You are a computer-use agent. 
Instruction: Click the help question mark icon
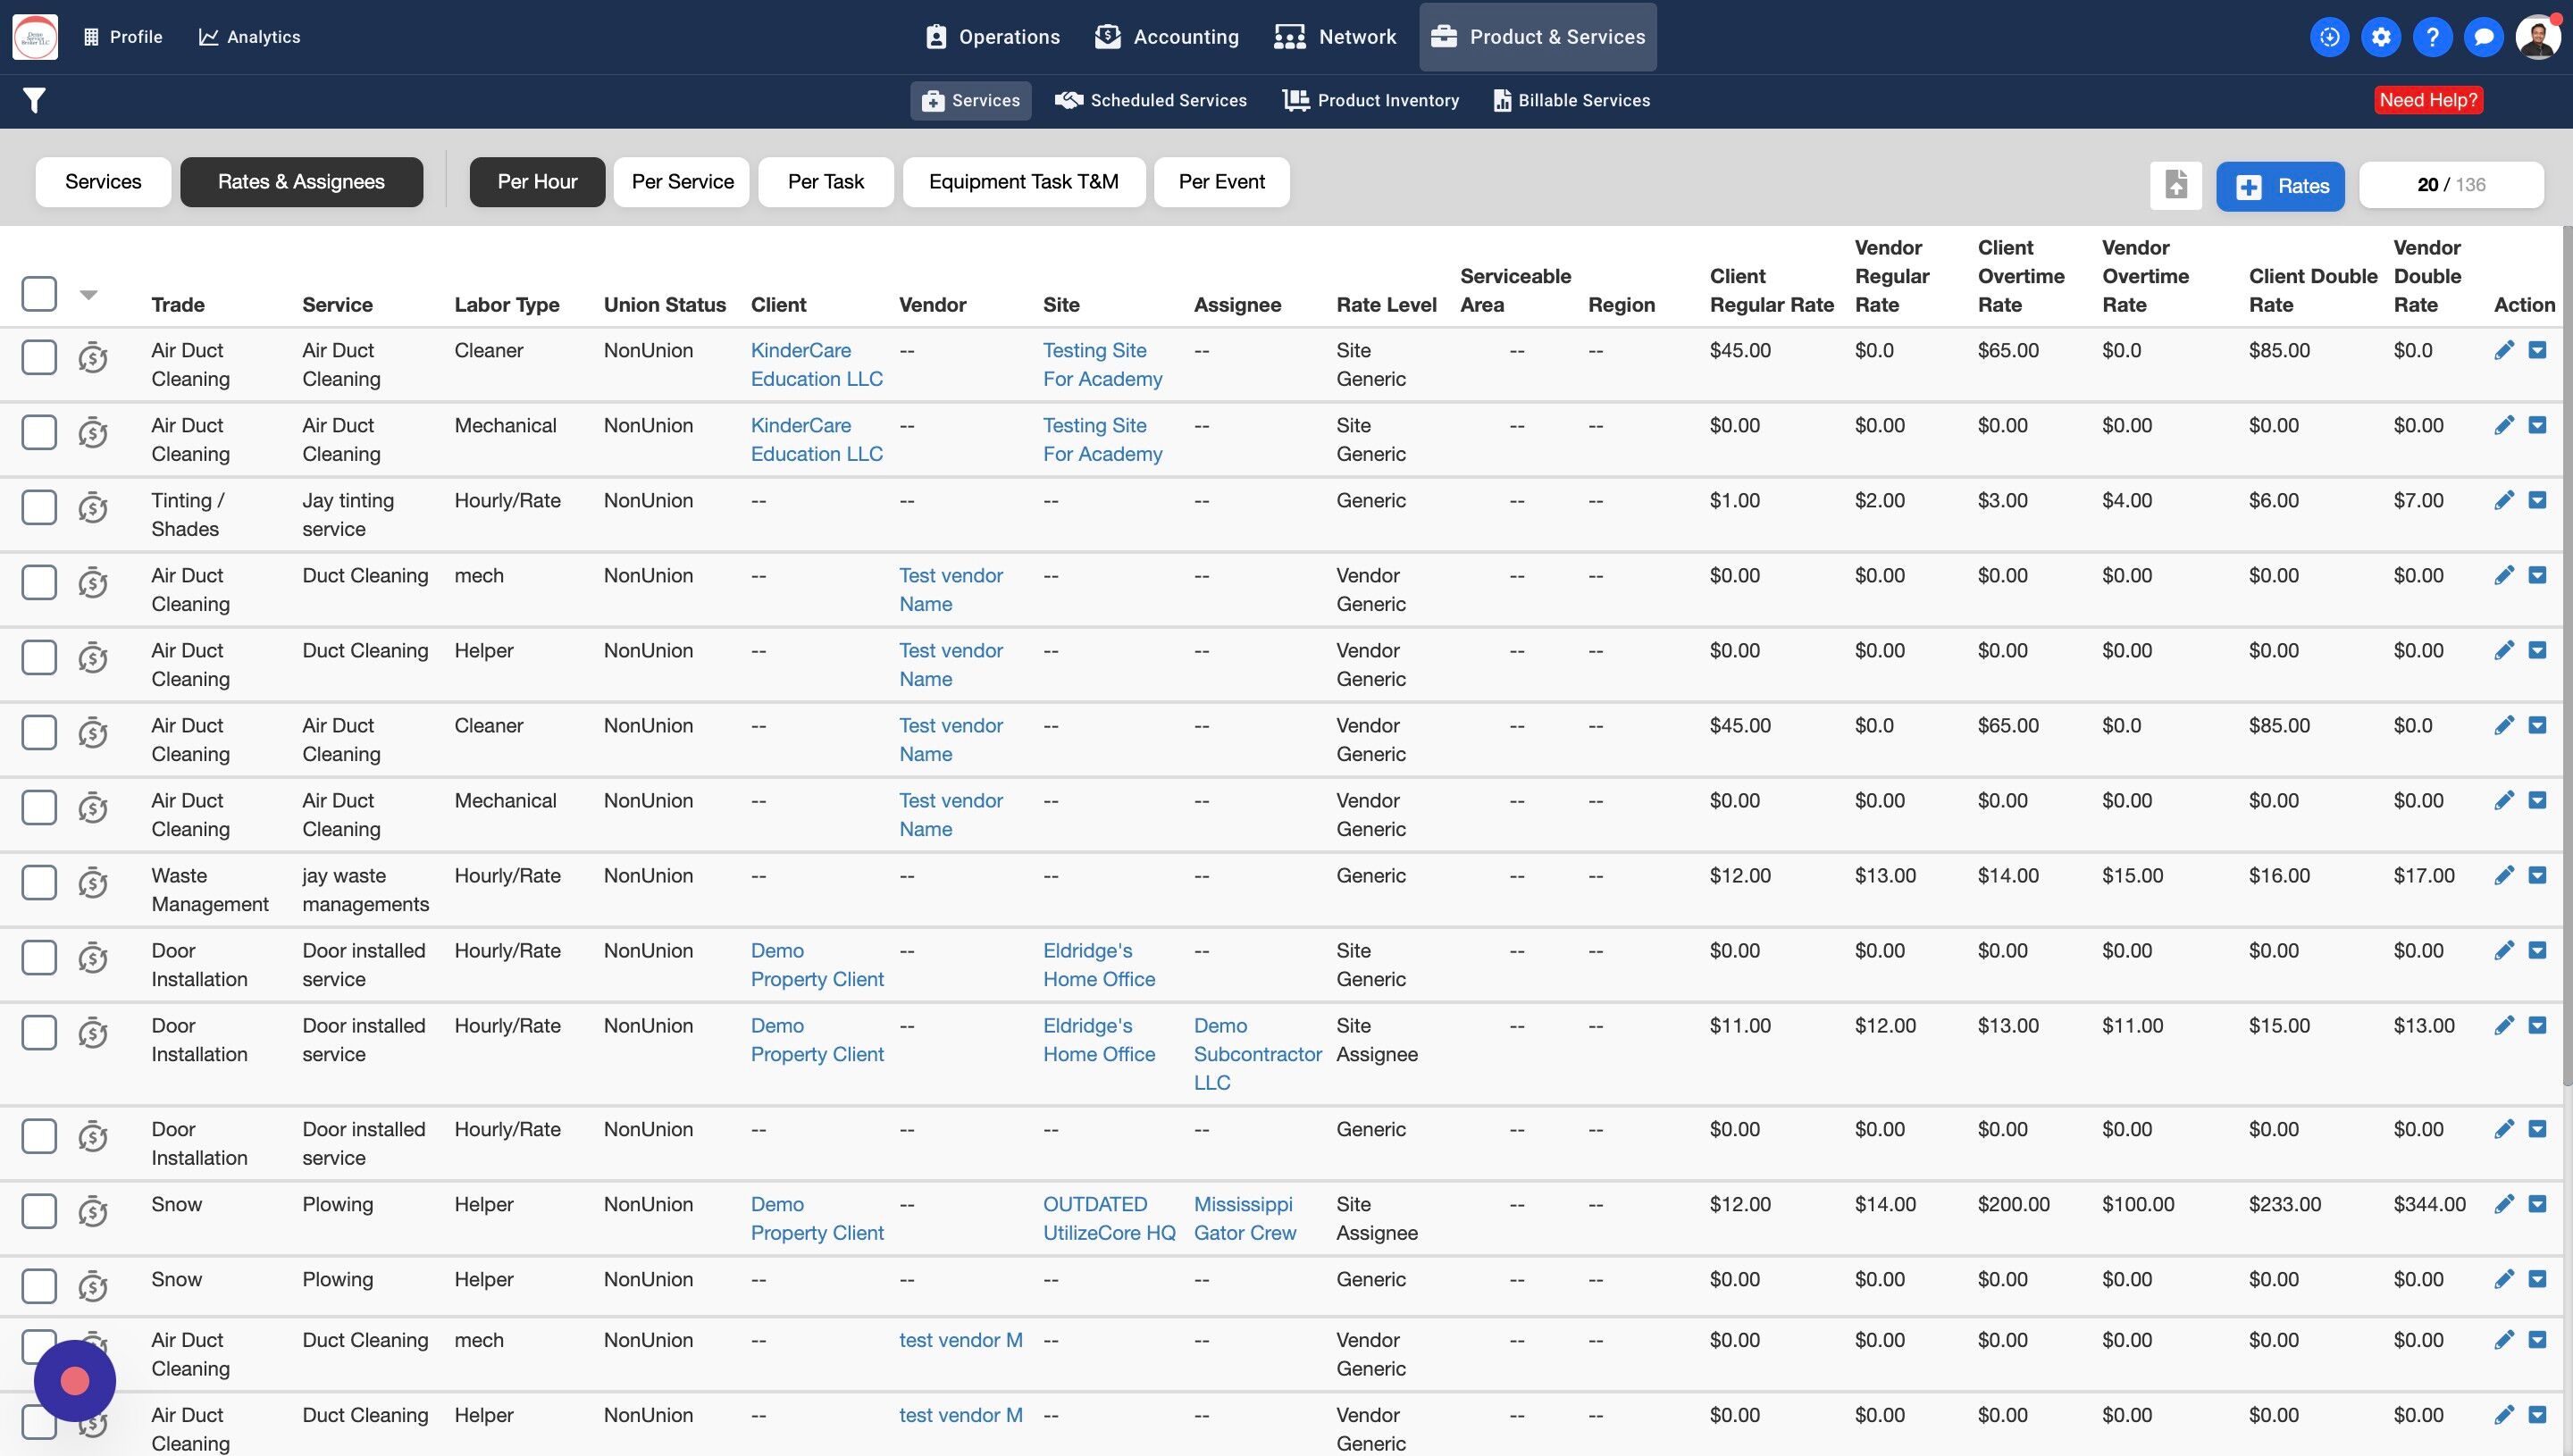coord(2432,37)
